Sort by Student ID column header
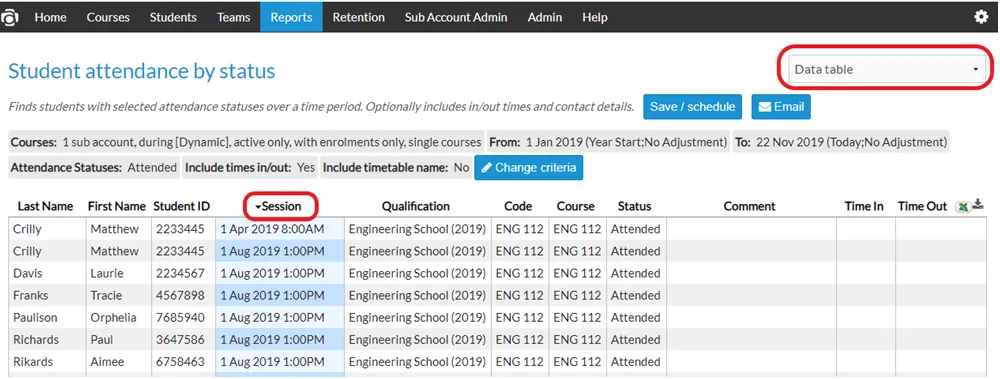Image resolution: width=1000 pixels, height=379 pixels. (x=182, y=206)
